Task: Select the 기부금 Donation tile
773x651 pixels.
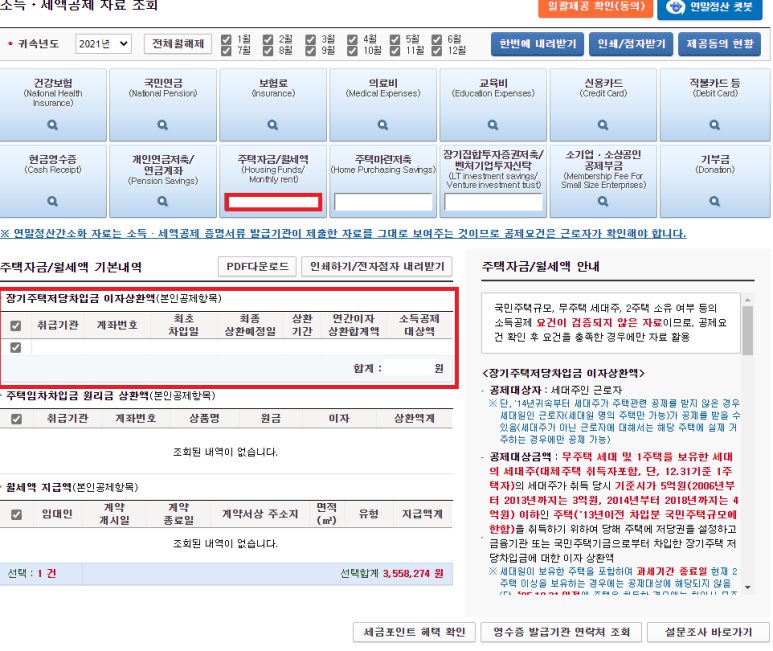Action: click(x=715, y=181)
